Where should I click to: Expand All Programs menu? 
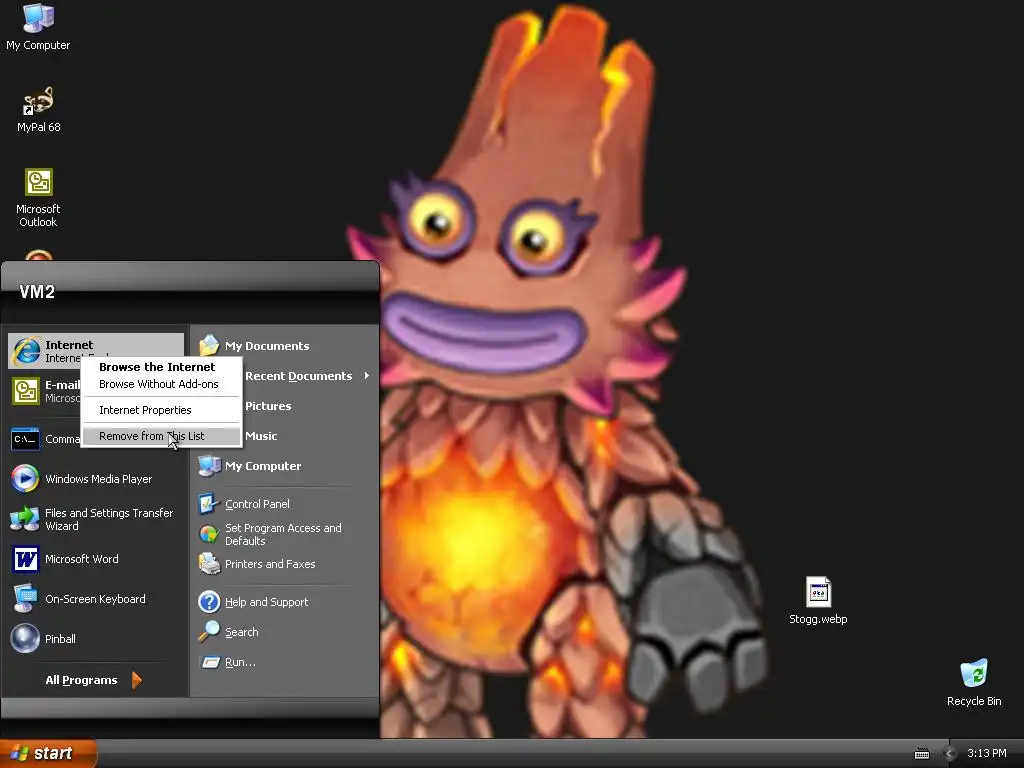(93, 680)
